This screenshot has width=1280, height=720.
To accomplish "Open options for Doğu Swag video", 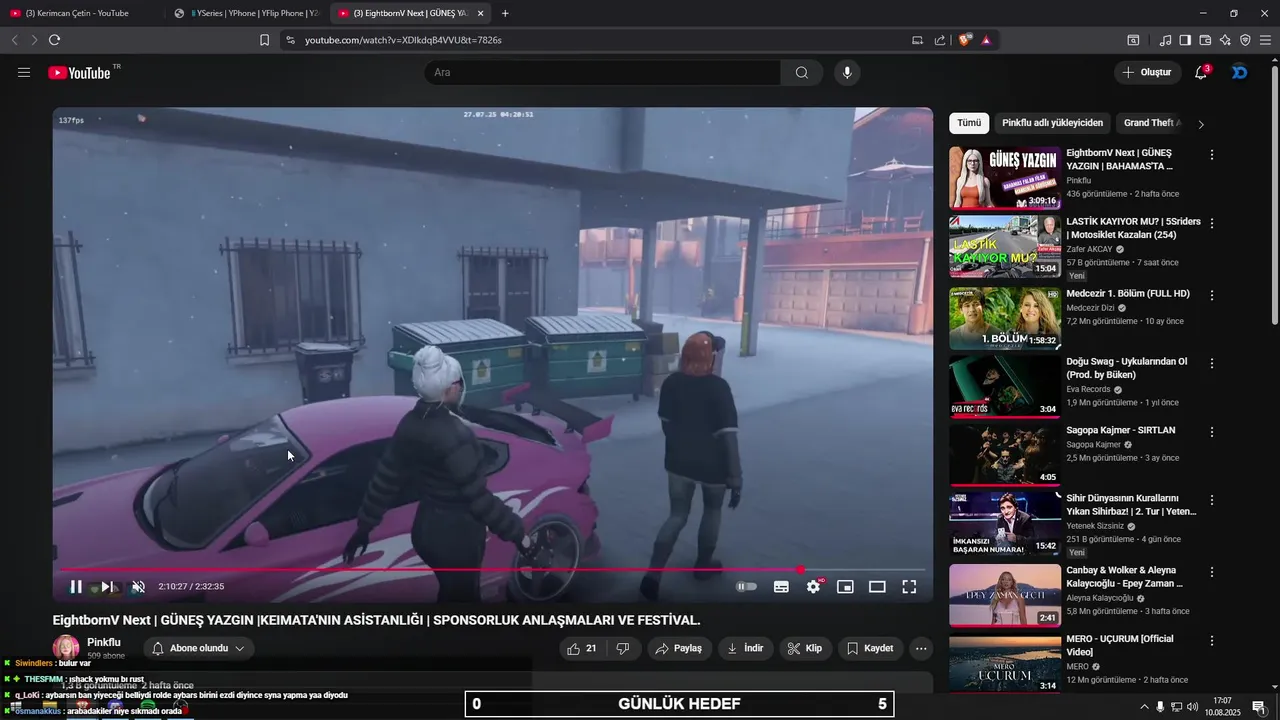I will (1212, 363).
